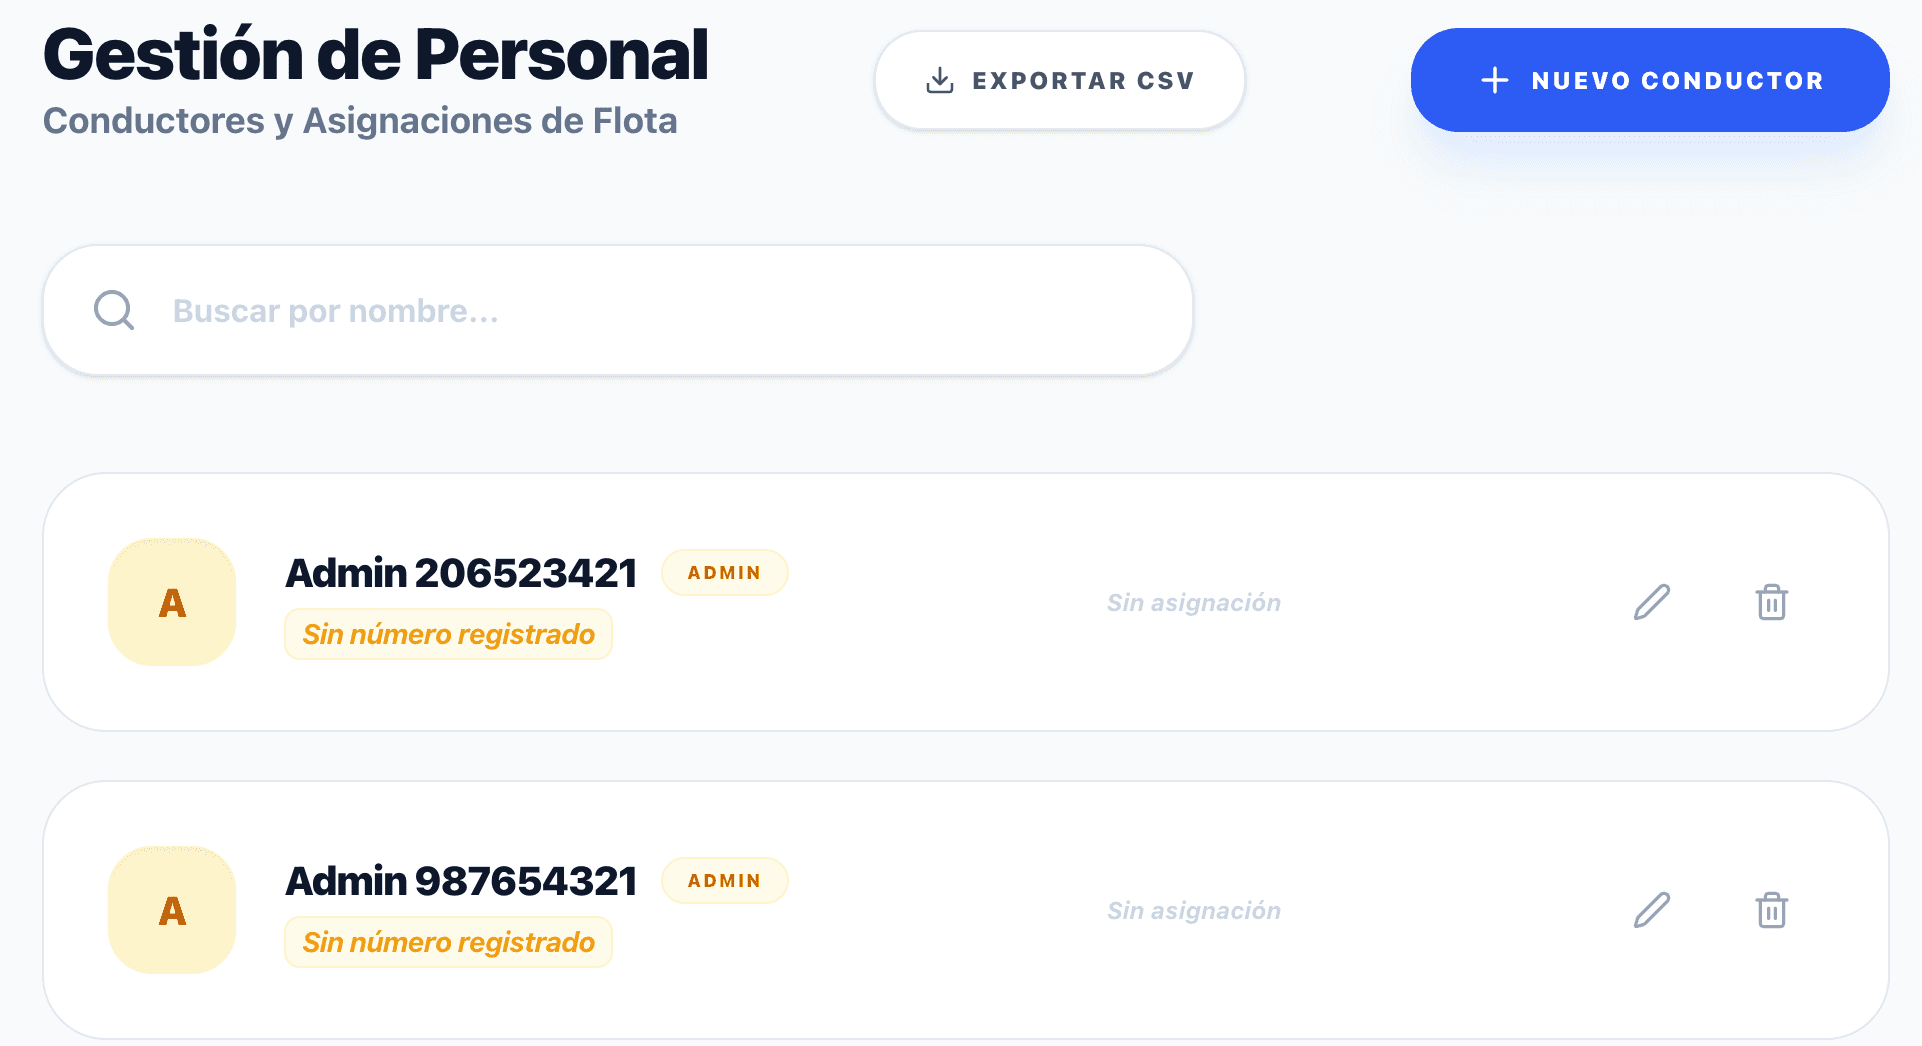1922x1046 pixels.
Task: Select the Sin número registrado badge for Admin 206523421
Action: click(x=448, y=633)
